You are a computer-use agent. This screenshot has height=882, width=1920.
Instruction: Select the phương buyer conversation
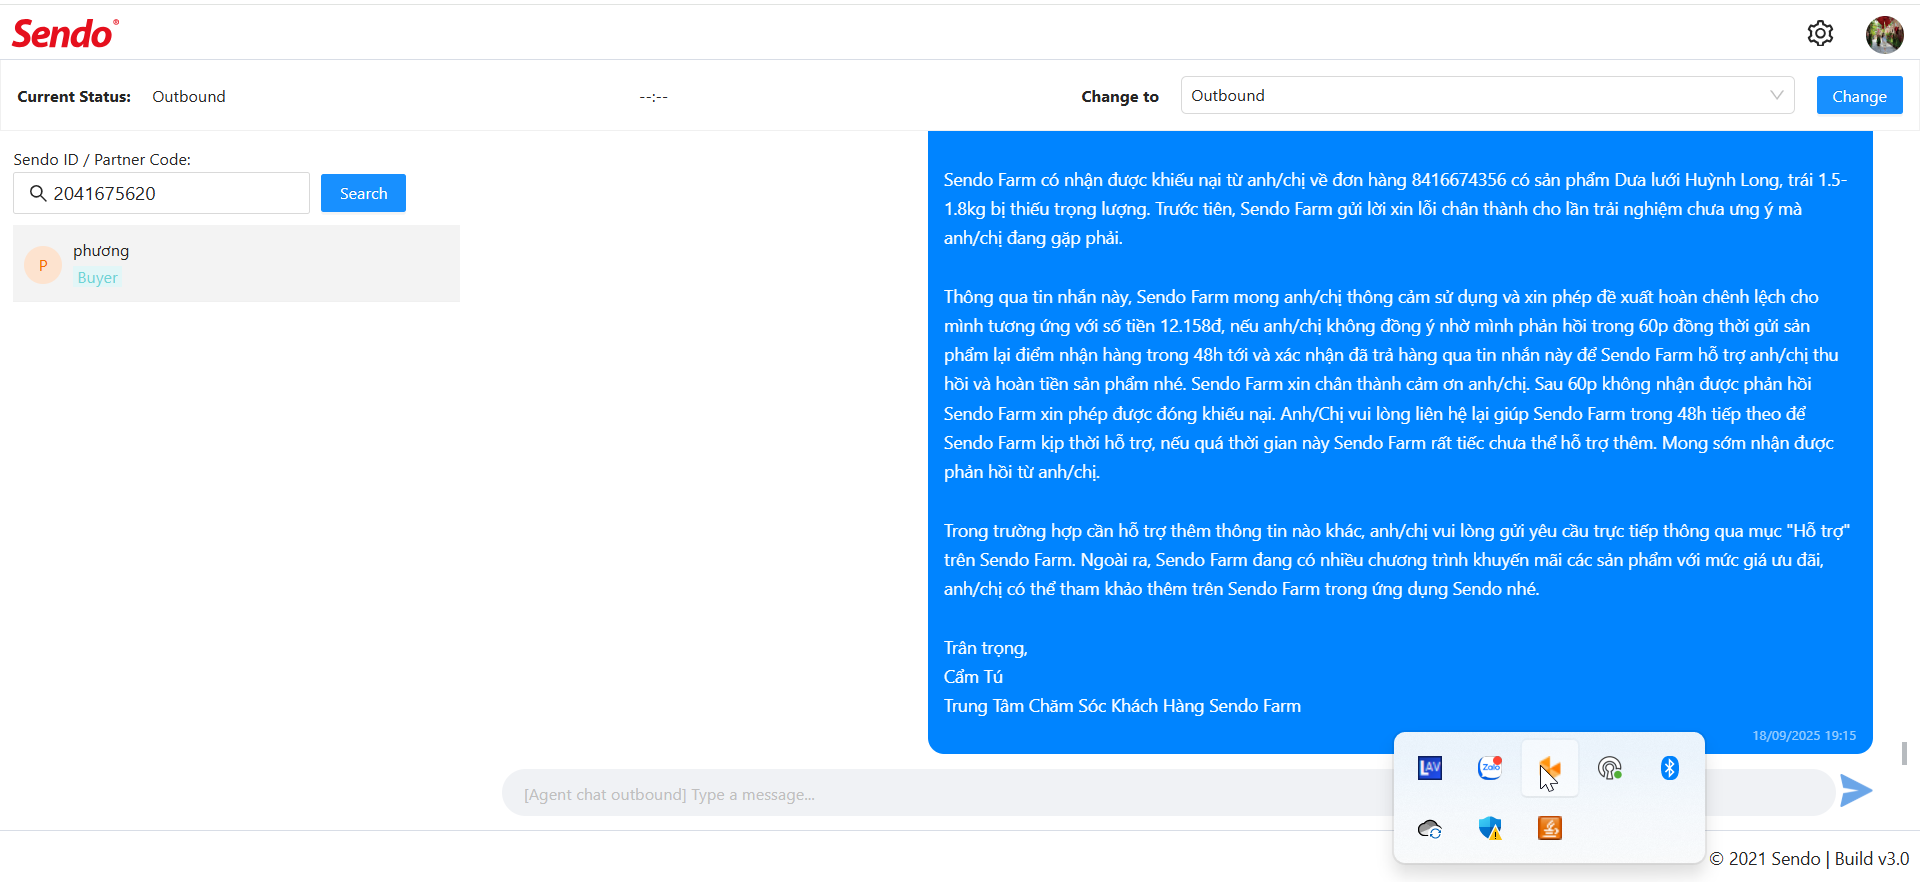point(236,263)
